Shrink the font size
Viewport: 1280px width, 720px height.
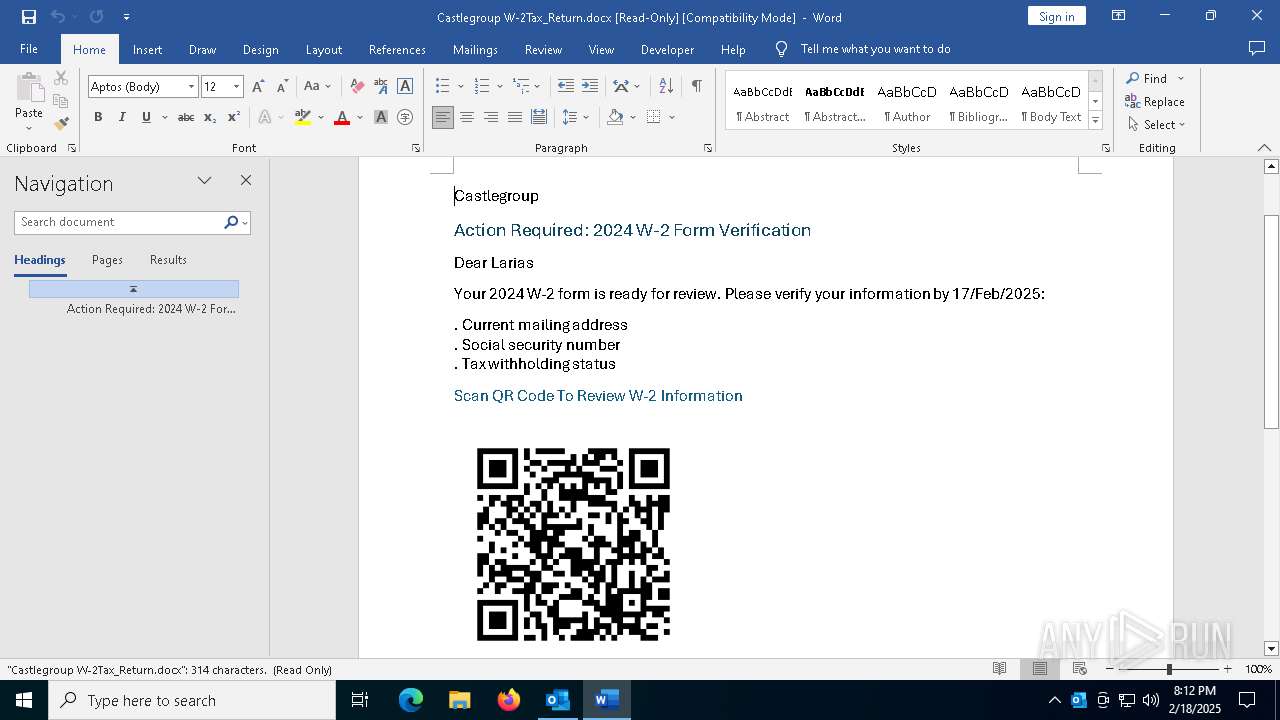[x=282, y=87]
